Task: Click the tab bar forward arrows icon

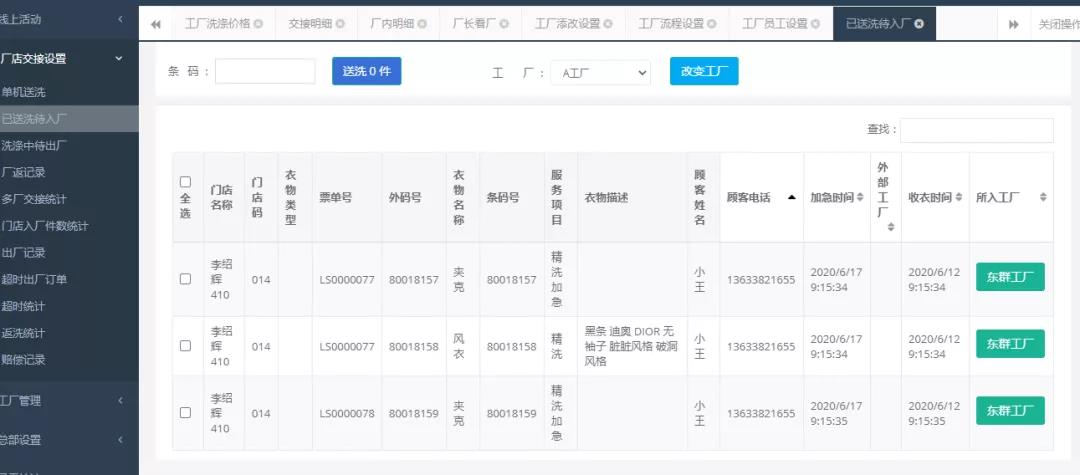Action: [x=1013, y=24]
